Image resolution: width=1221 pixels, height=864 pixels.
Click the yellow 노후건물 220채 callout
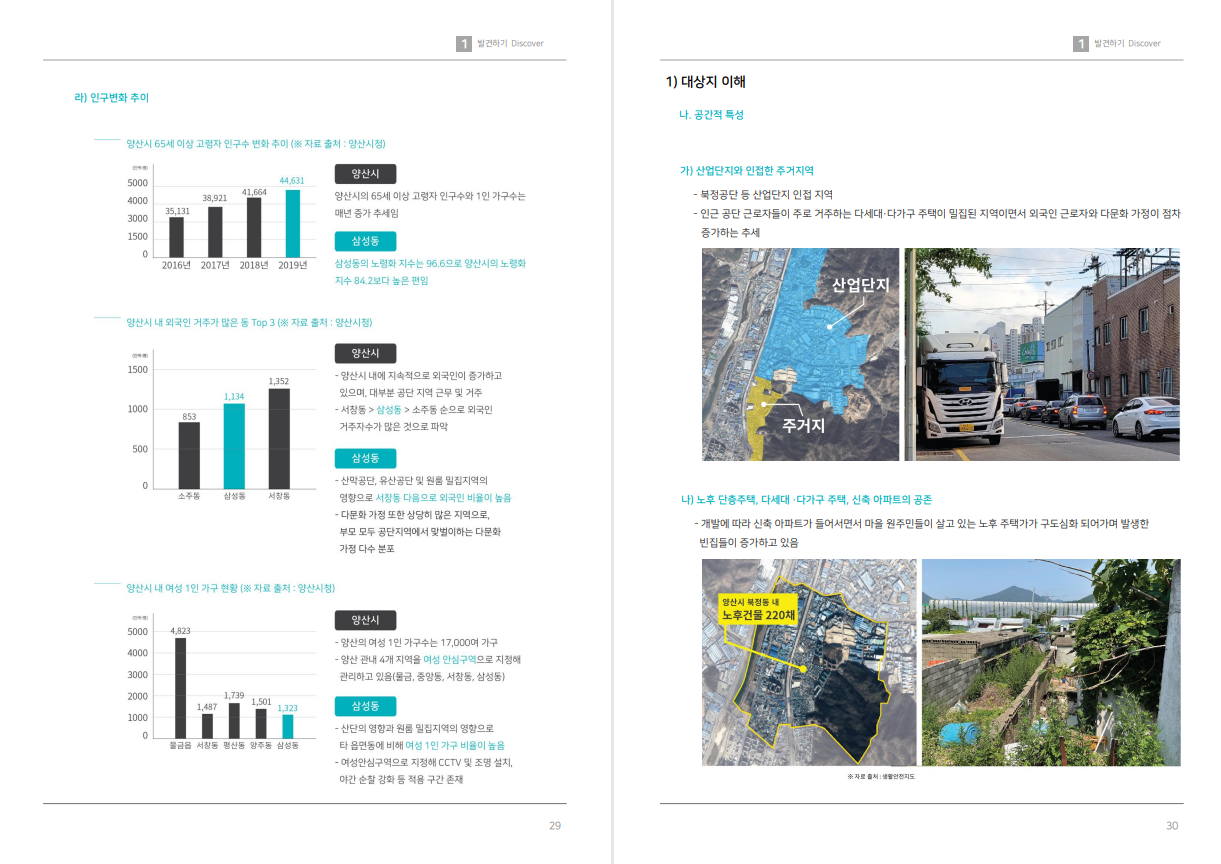759,609
